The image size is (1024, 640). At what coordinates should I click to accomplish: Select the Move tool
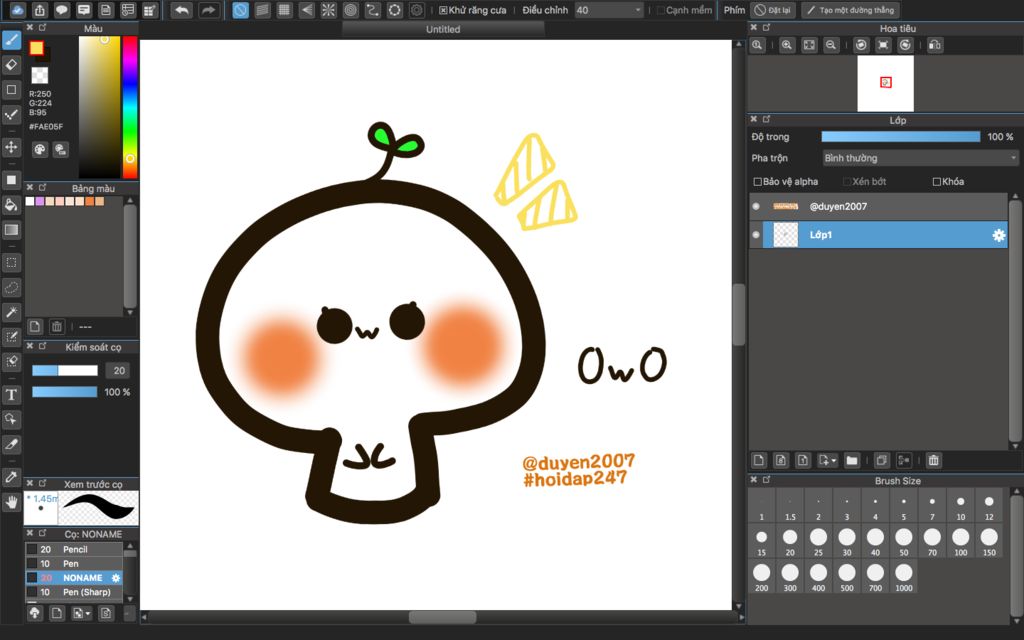(12, 147)
